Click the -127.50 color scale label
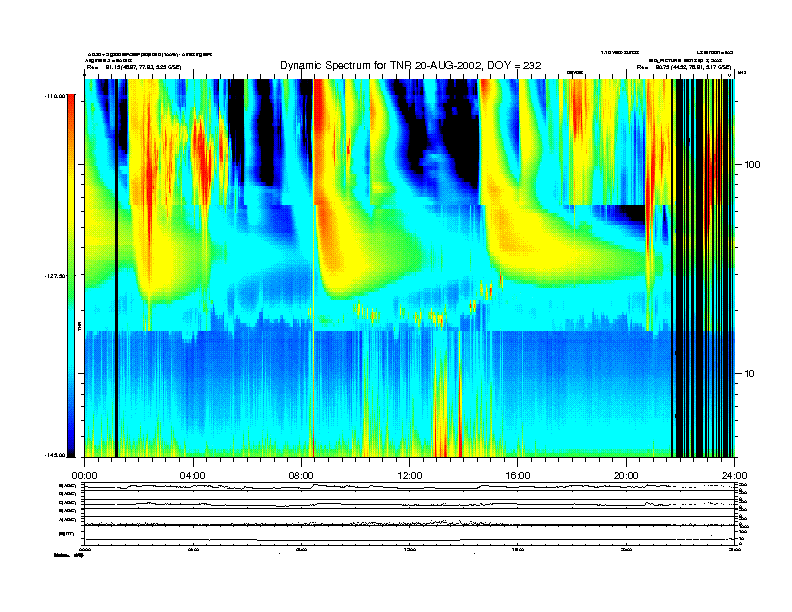The image size is (792, 612). point(55,276)
